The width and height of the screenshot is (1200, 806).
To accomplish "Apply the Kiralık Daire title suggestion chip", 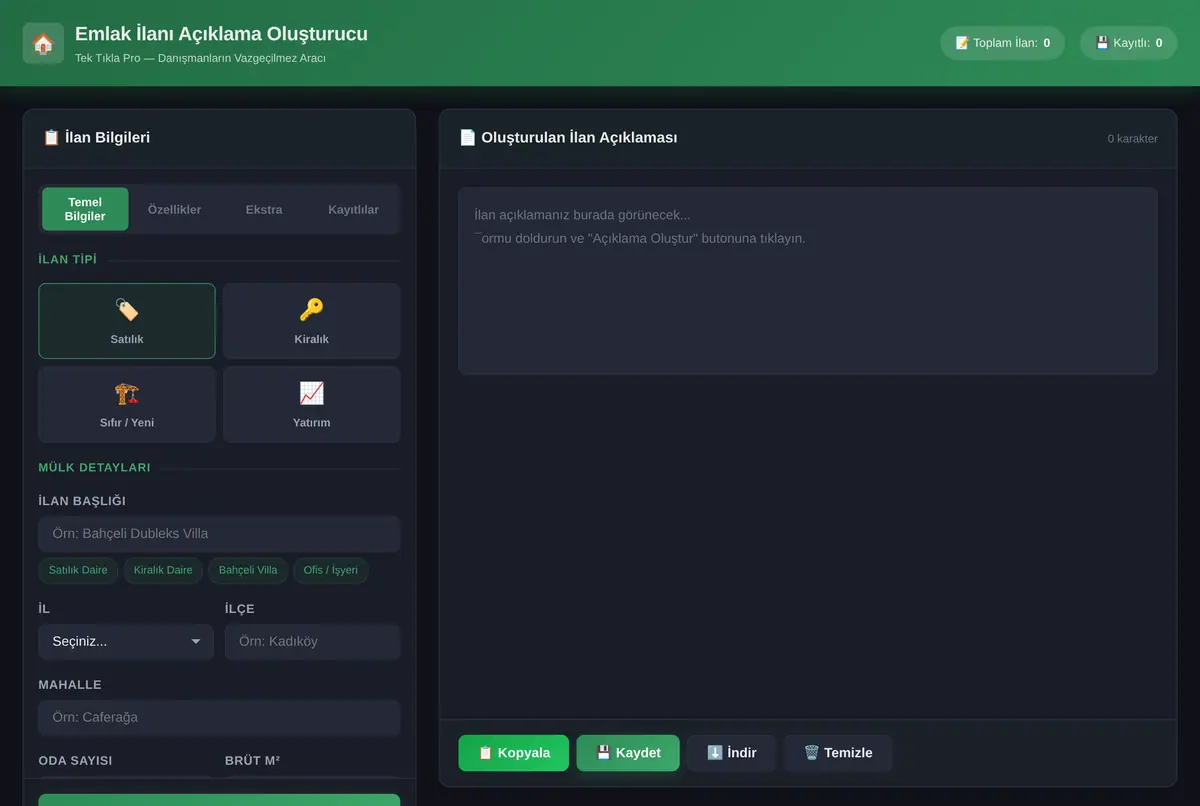I will (x=163, y=570).
